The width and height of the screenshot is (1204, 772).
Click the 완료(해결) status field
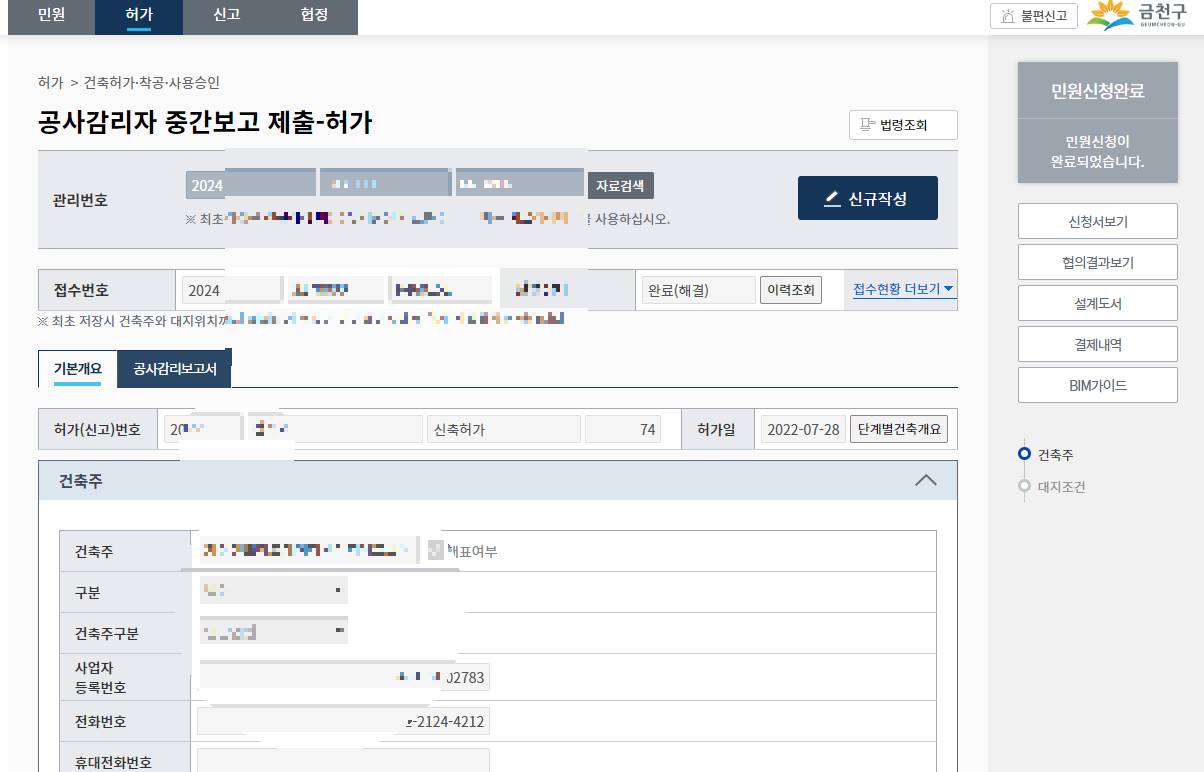[x=698, y=289]
